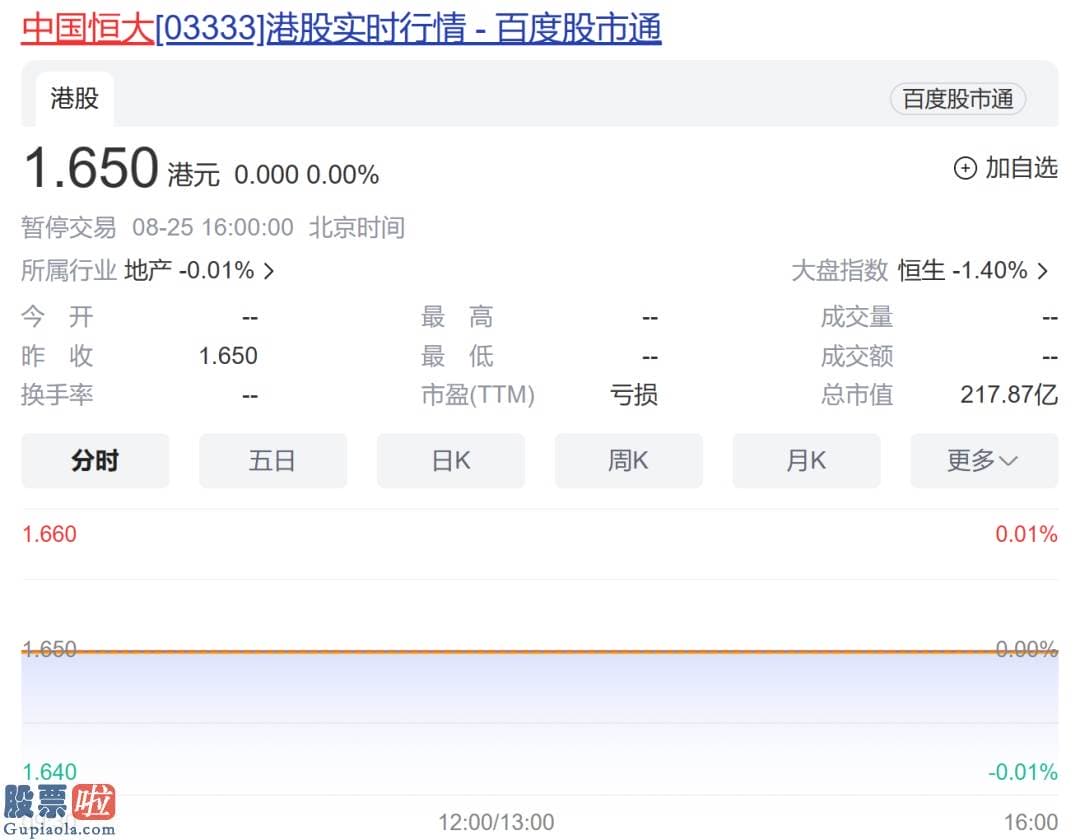Screen dimensions: 1080x840
Task: Switch to the 分时 chart tab
Action: [x=95, y=461]
